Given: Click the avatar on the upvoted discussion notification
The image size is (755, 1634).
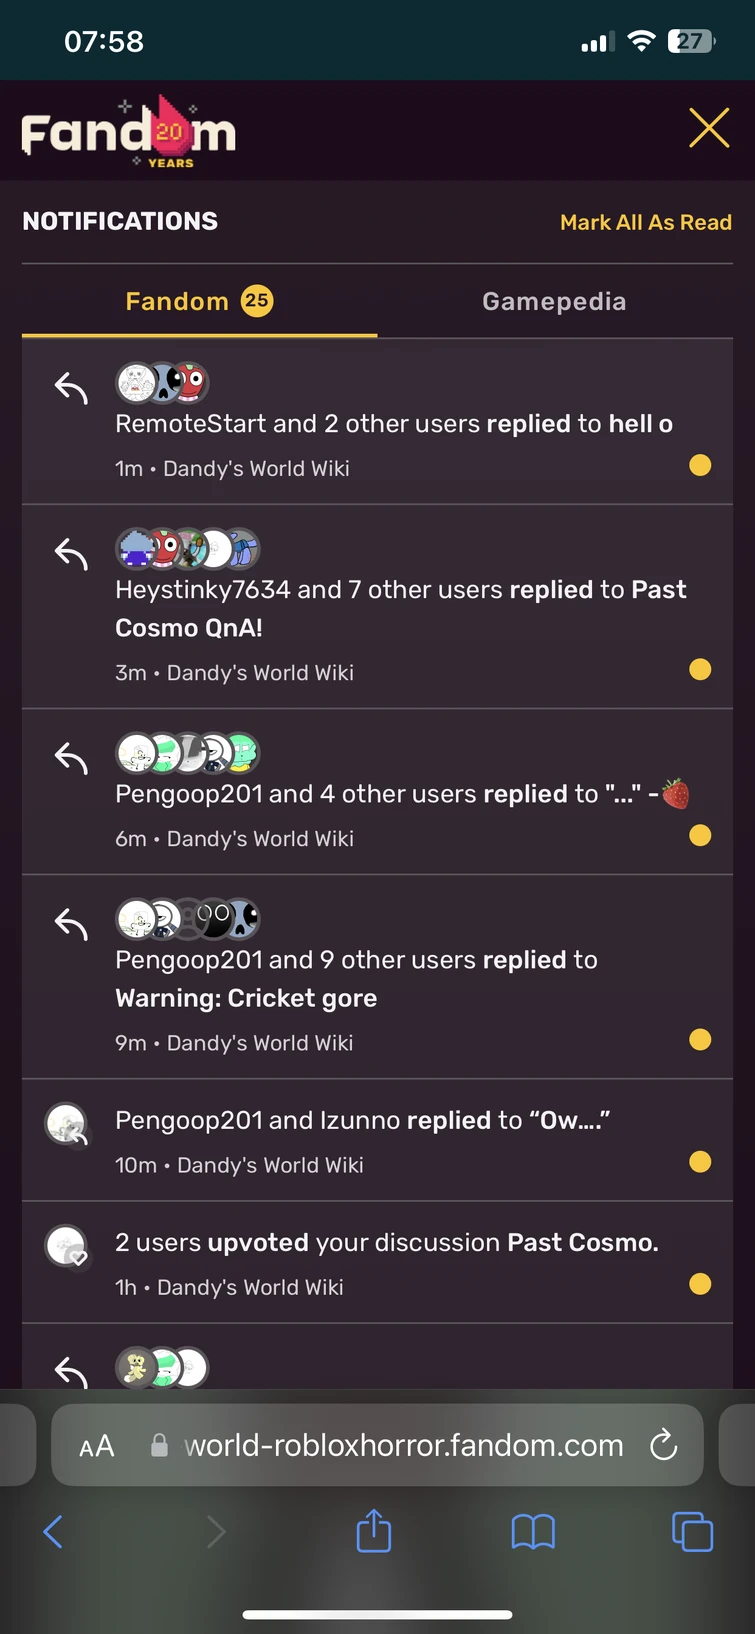Looking at the screenshot, I should tap(67, 1246).
